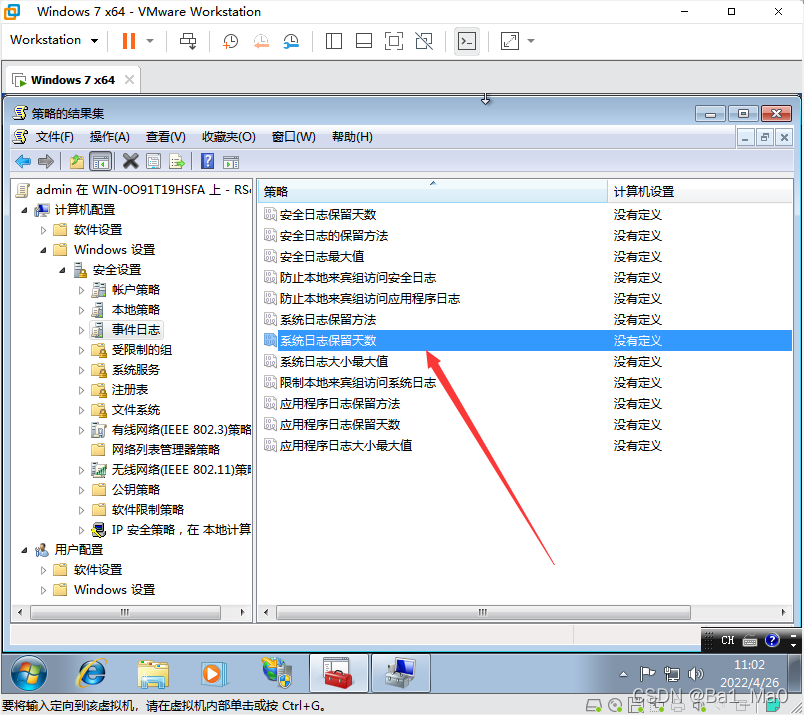The width and height of the screenshot is (804, 715).
Task: Open the 文件(F) menu
Action: pos(55,137)
